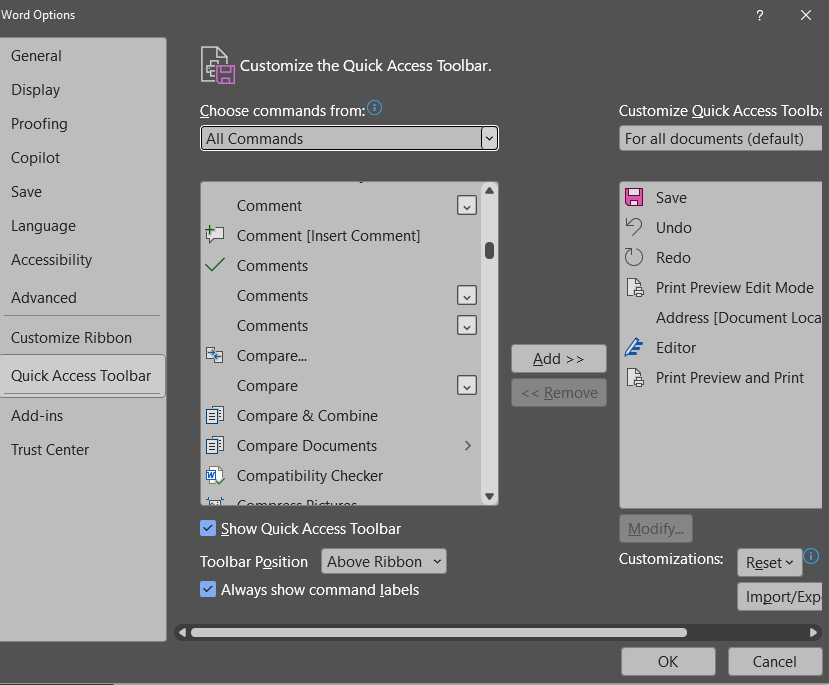
Task: Open the For all documents (default) dropdown
Action: [x=721, y=138]
